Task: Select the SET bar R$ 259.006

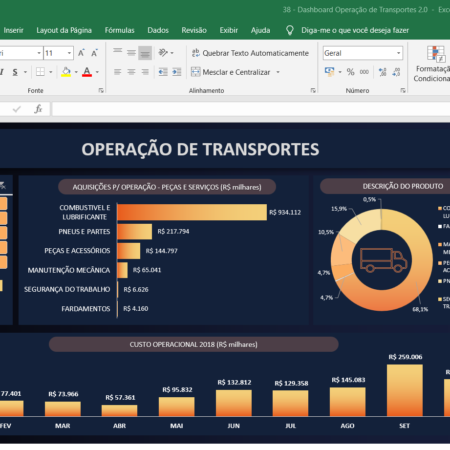Action: 405,390
